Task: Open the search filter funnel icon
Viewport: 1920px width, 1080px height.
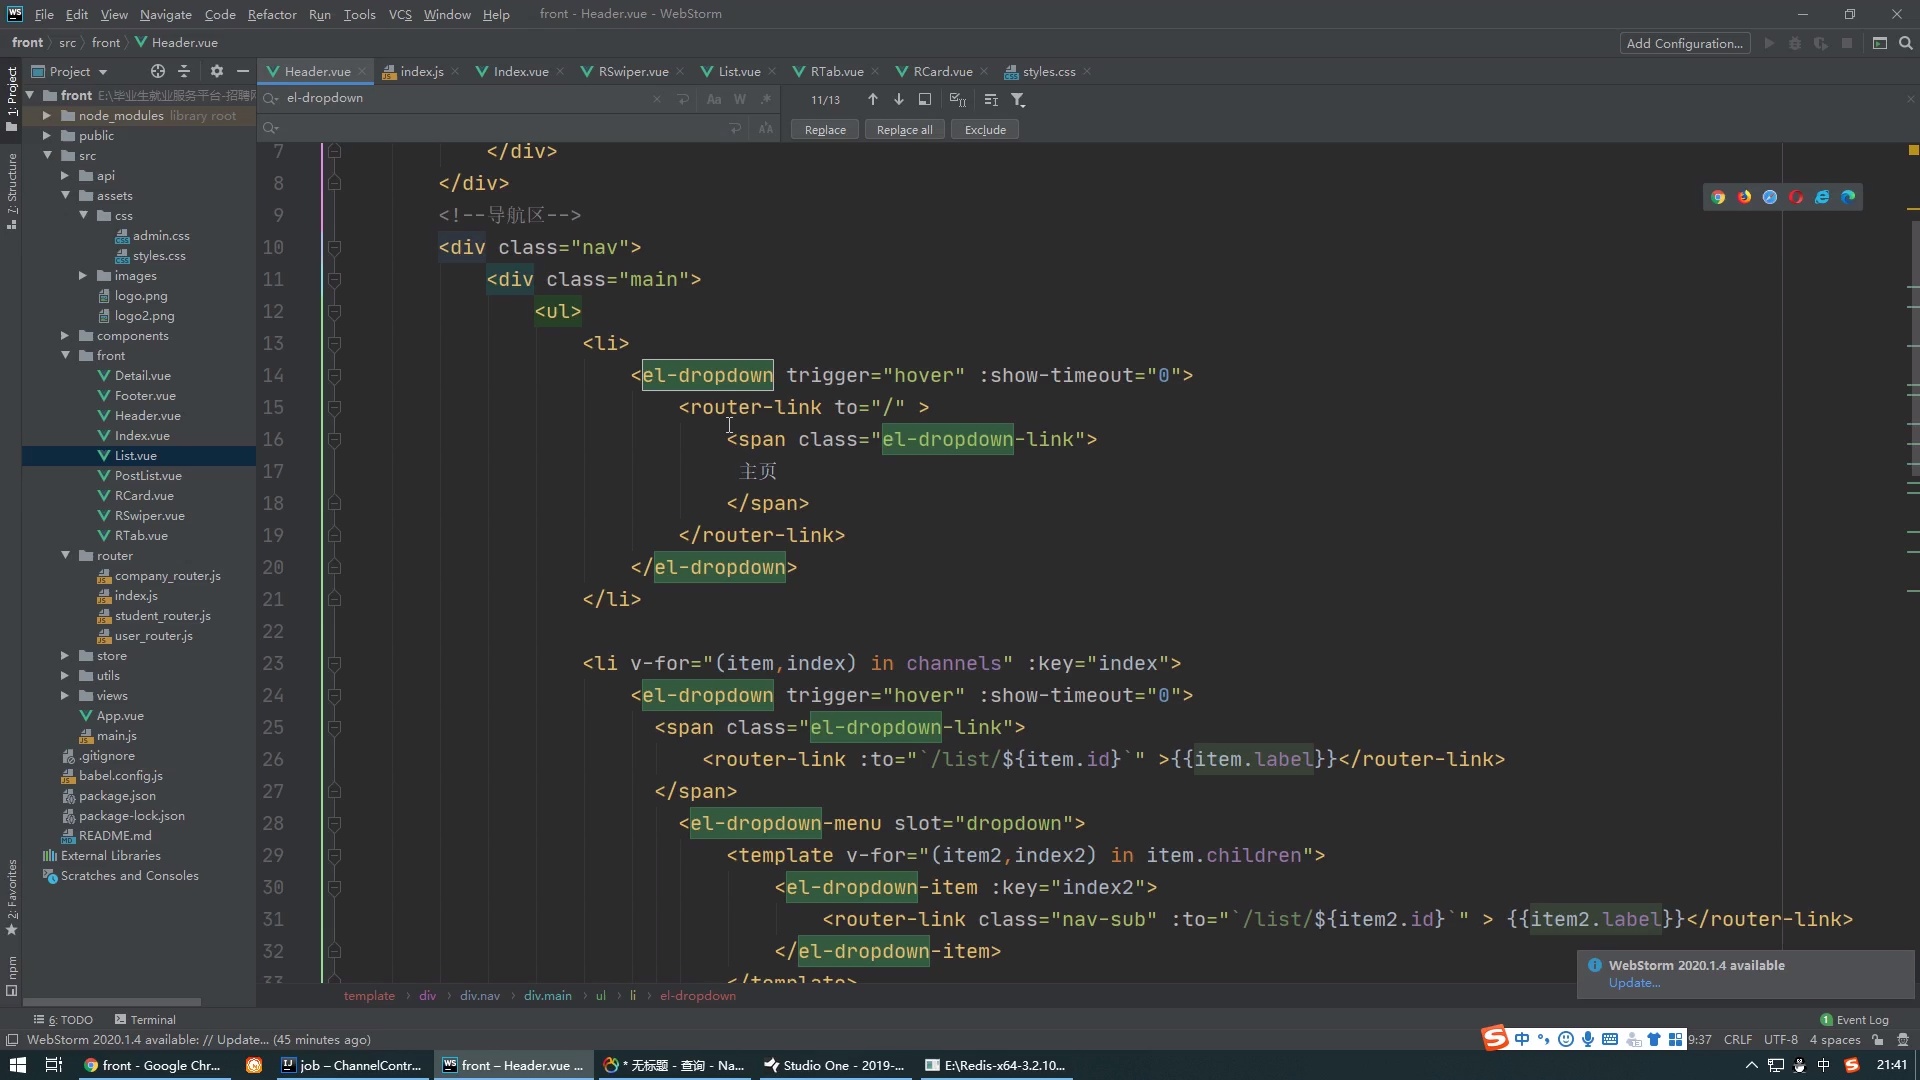Action: click(1018, 100)
